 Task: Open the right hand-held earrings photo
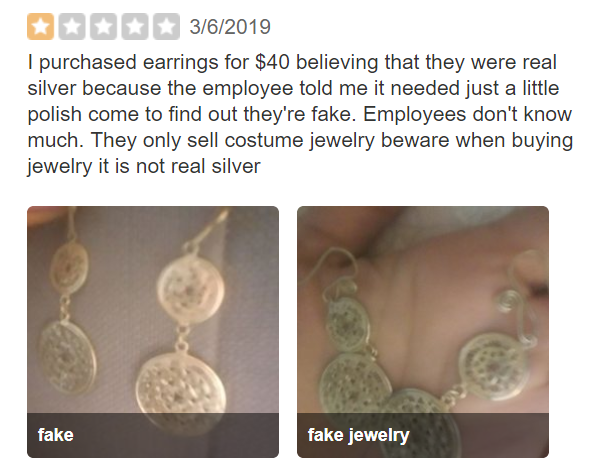click(423, 332)
